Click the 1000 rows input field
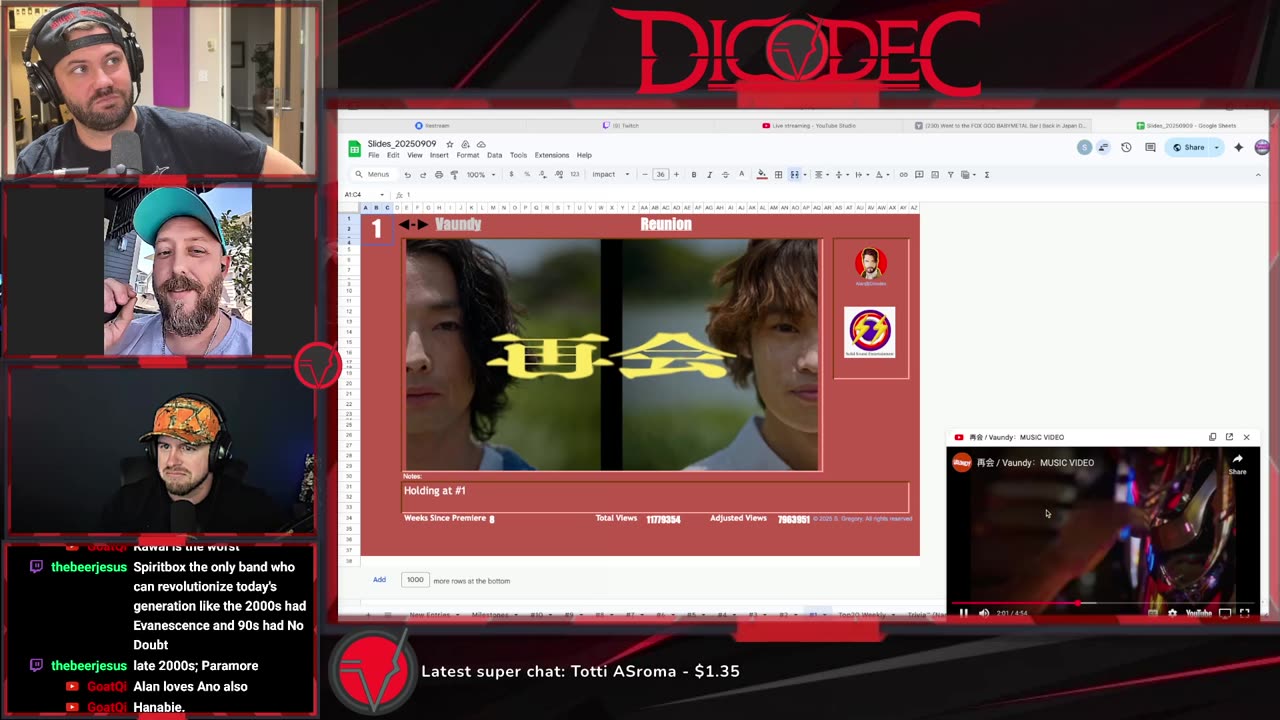This screenshot has width=1280, height=720. 415,580
